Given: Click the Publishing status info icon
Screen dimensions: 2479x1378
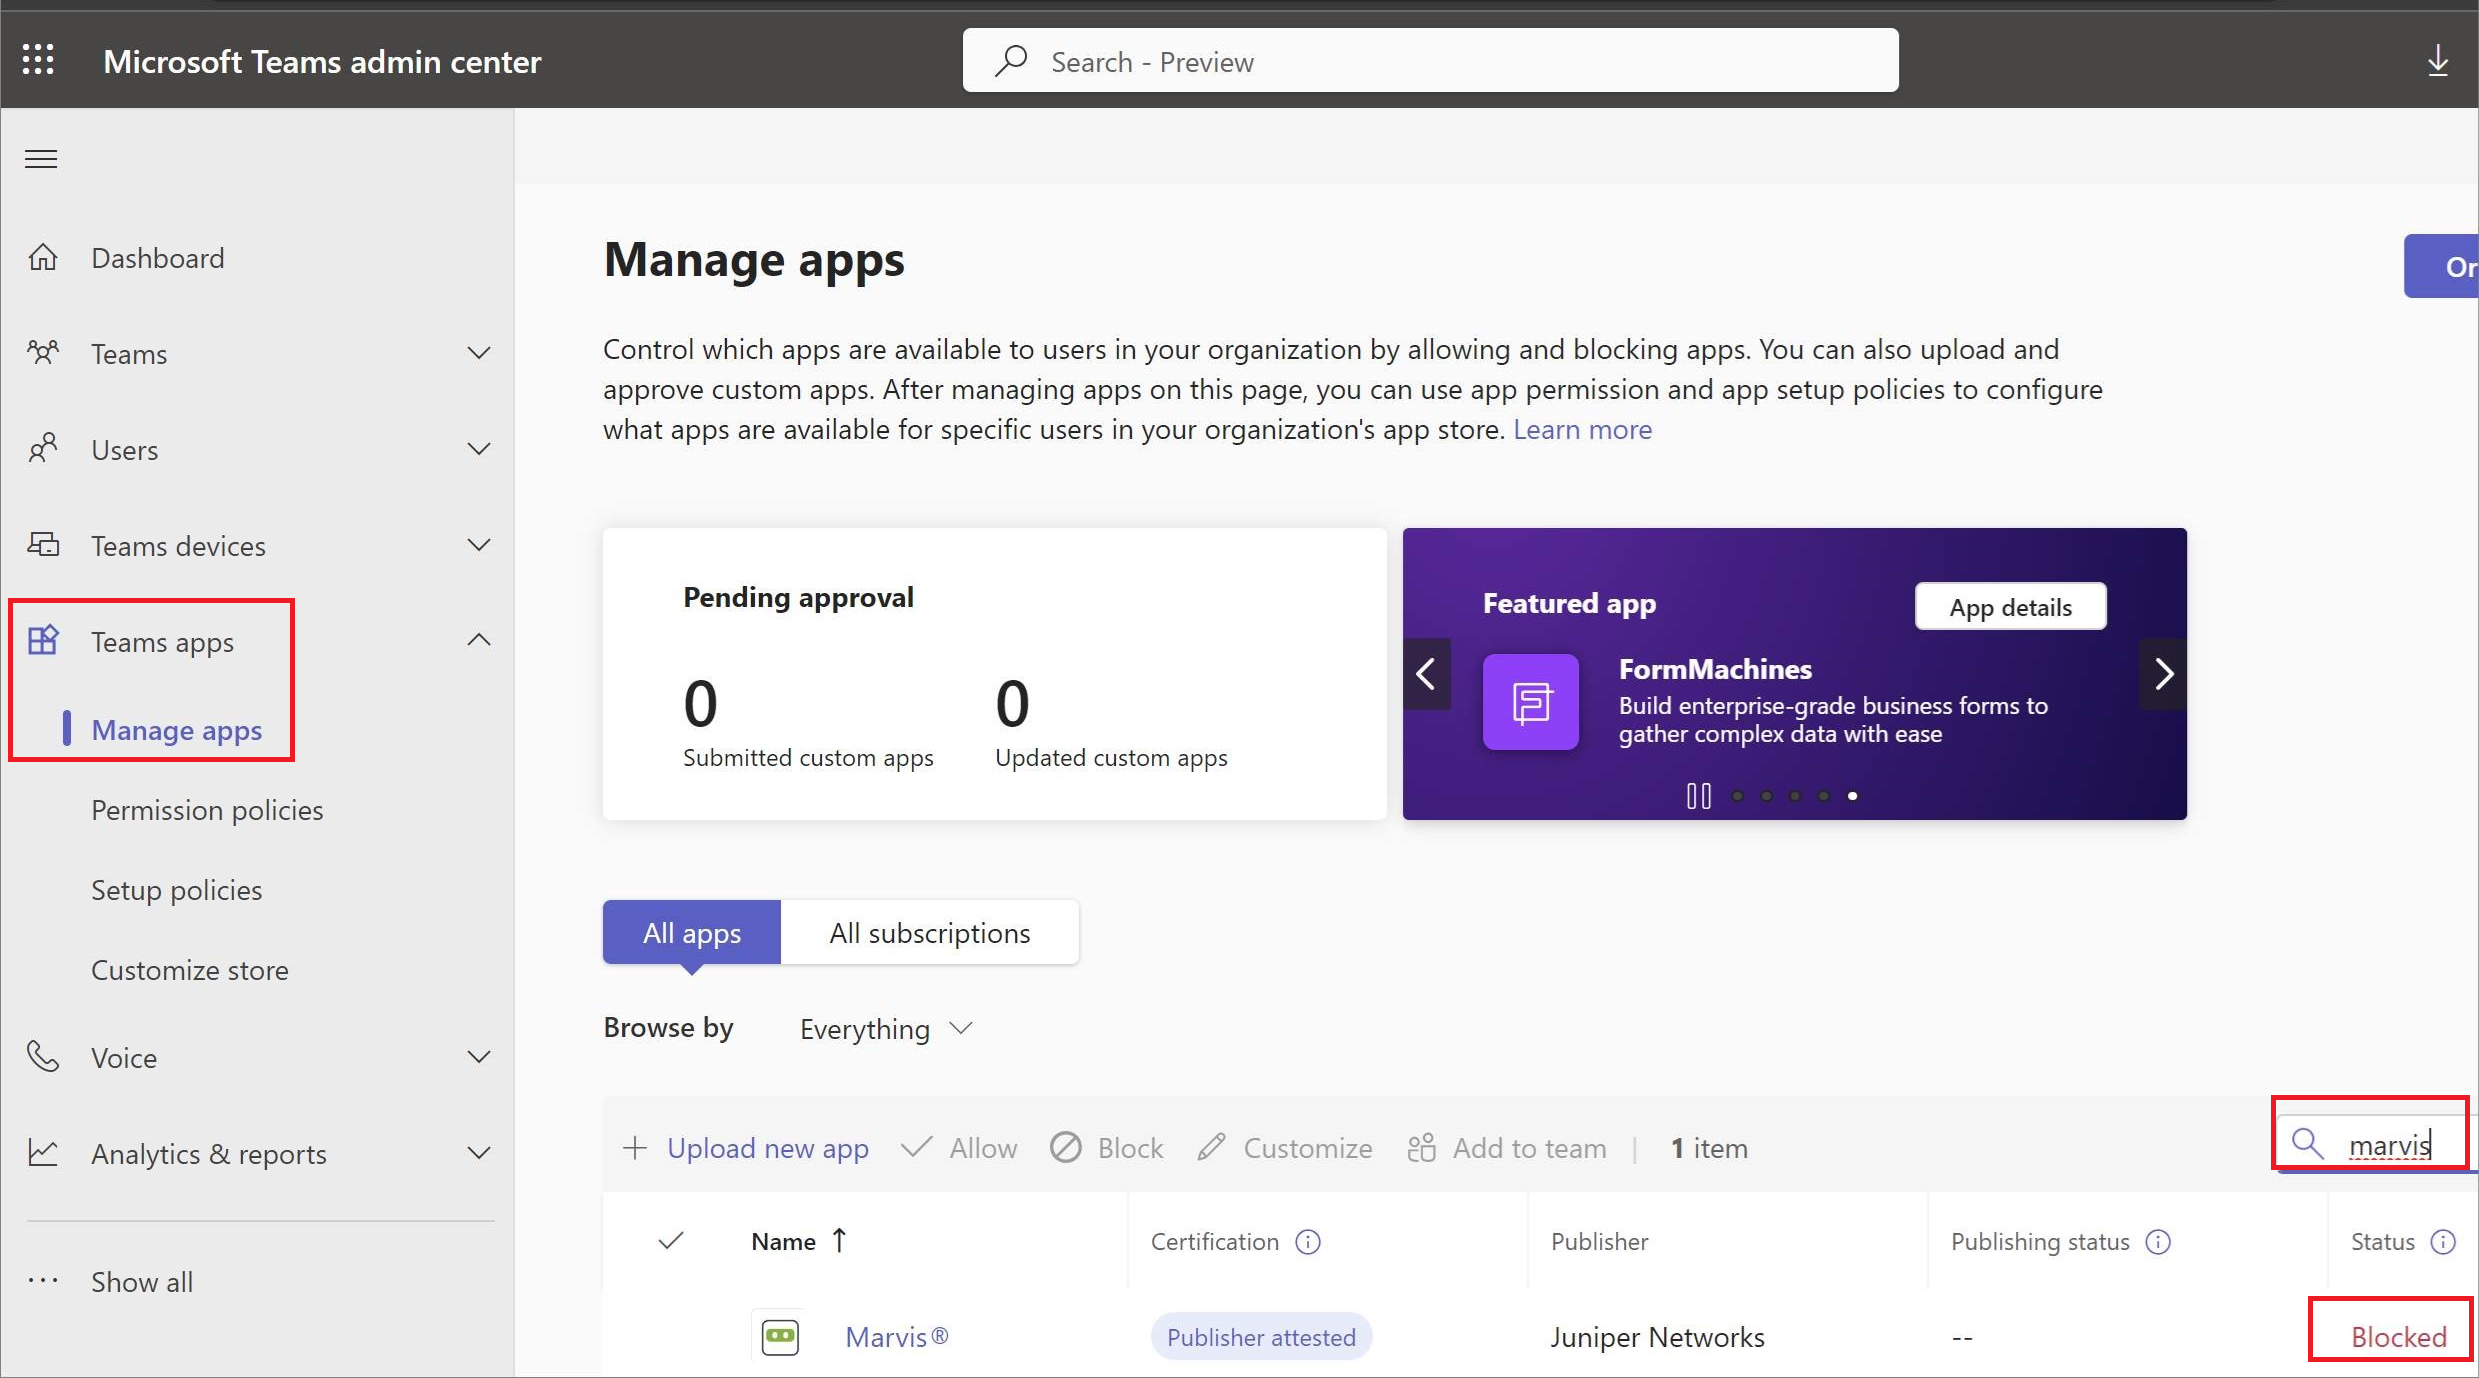Looking at the screenshot, I should (2159, 1242).
